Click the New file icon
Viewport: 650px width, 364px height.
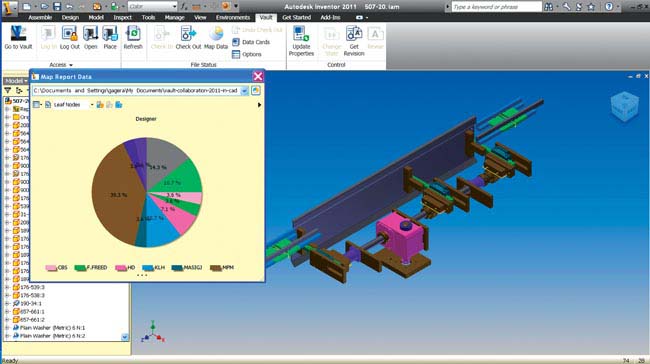tap(27, 6)
